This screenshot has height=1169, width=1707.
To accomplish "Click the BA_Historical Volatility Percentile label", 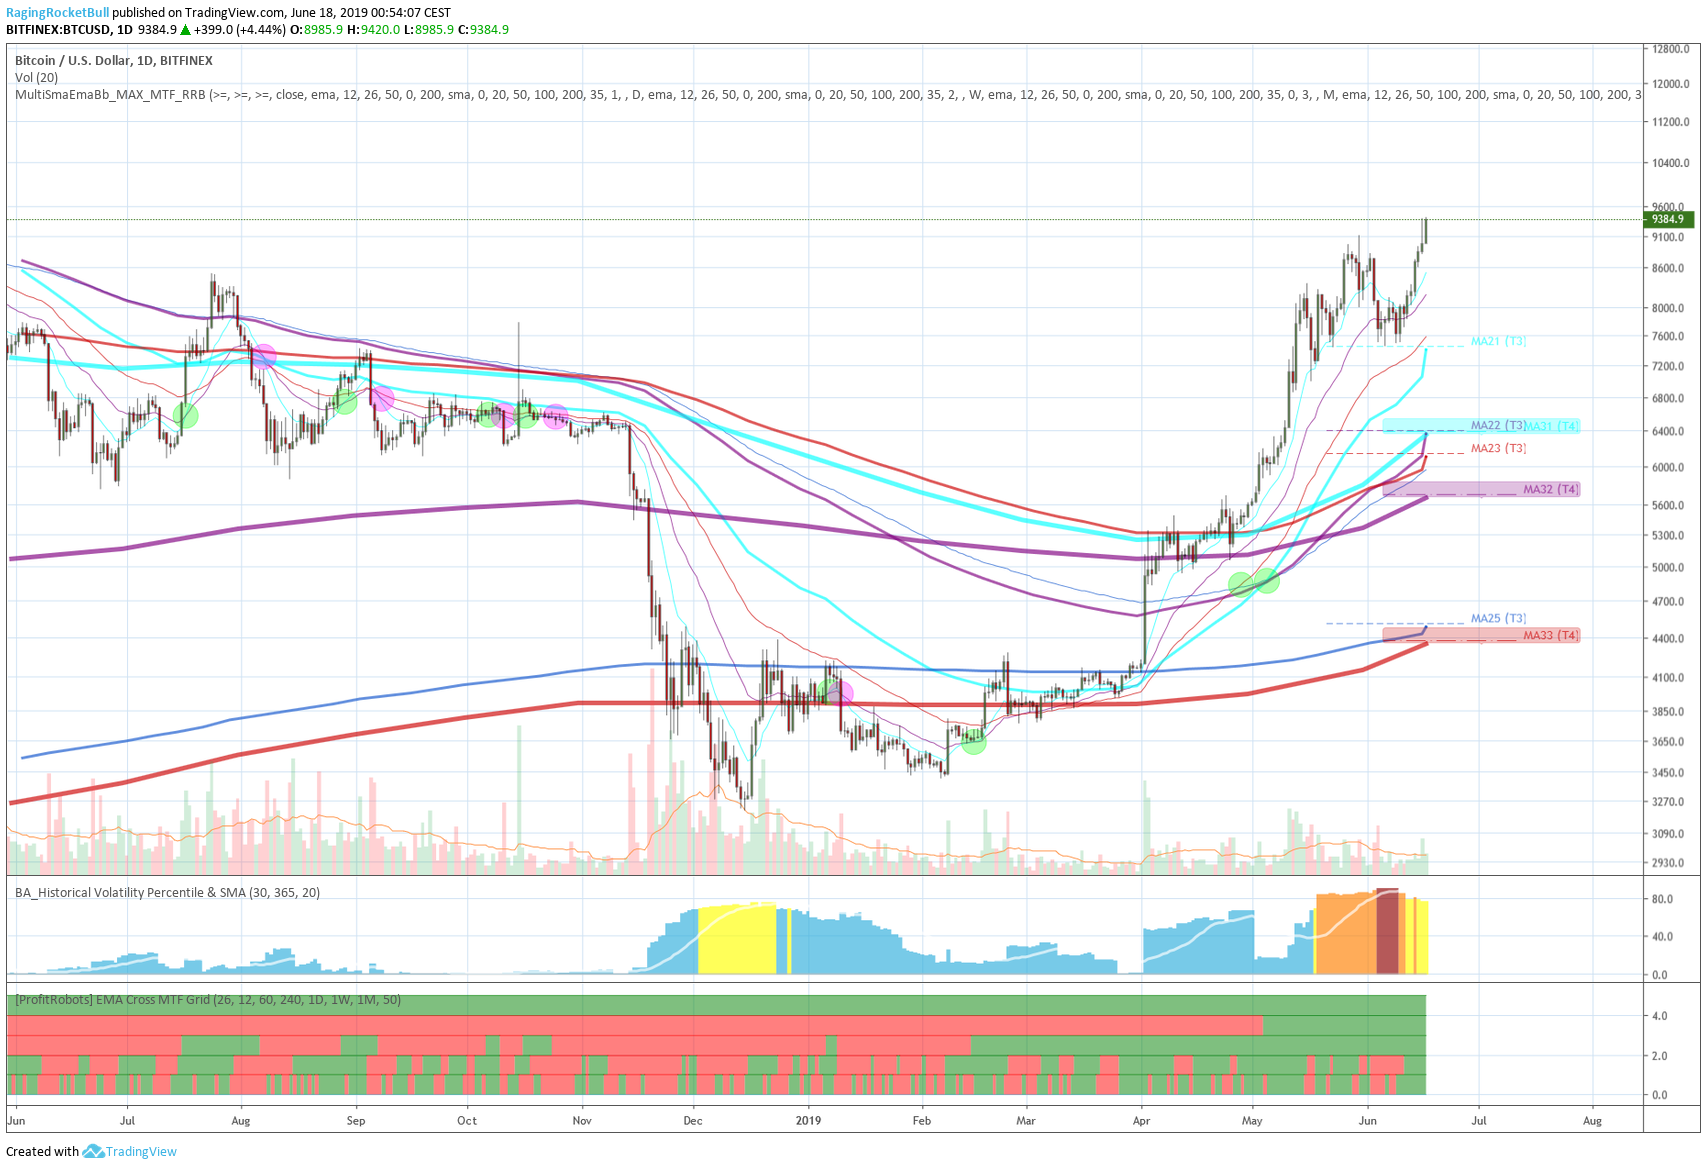I will [x=167, y=892].
